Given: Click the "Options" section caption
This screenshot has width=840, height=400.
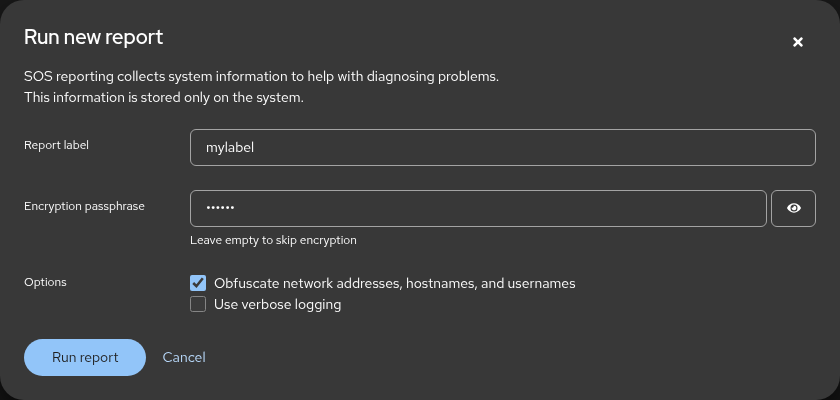Looking at the screenshot, I should tap(45, 282).
